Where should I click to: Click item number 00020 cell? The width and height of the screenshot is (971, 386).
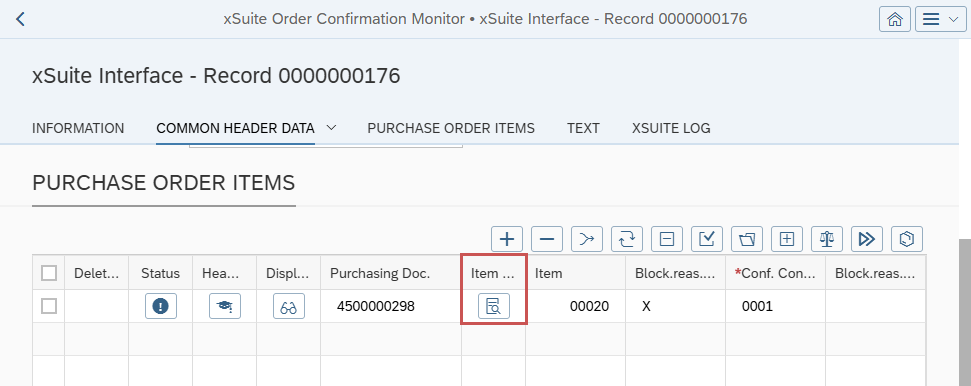pyautogui.click(x=575, y=306)
